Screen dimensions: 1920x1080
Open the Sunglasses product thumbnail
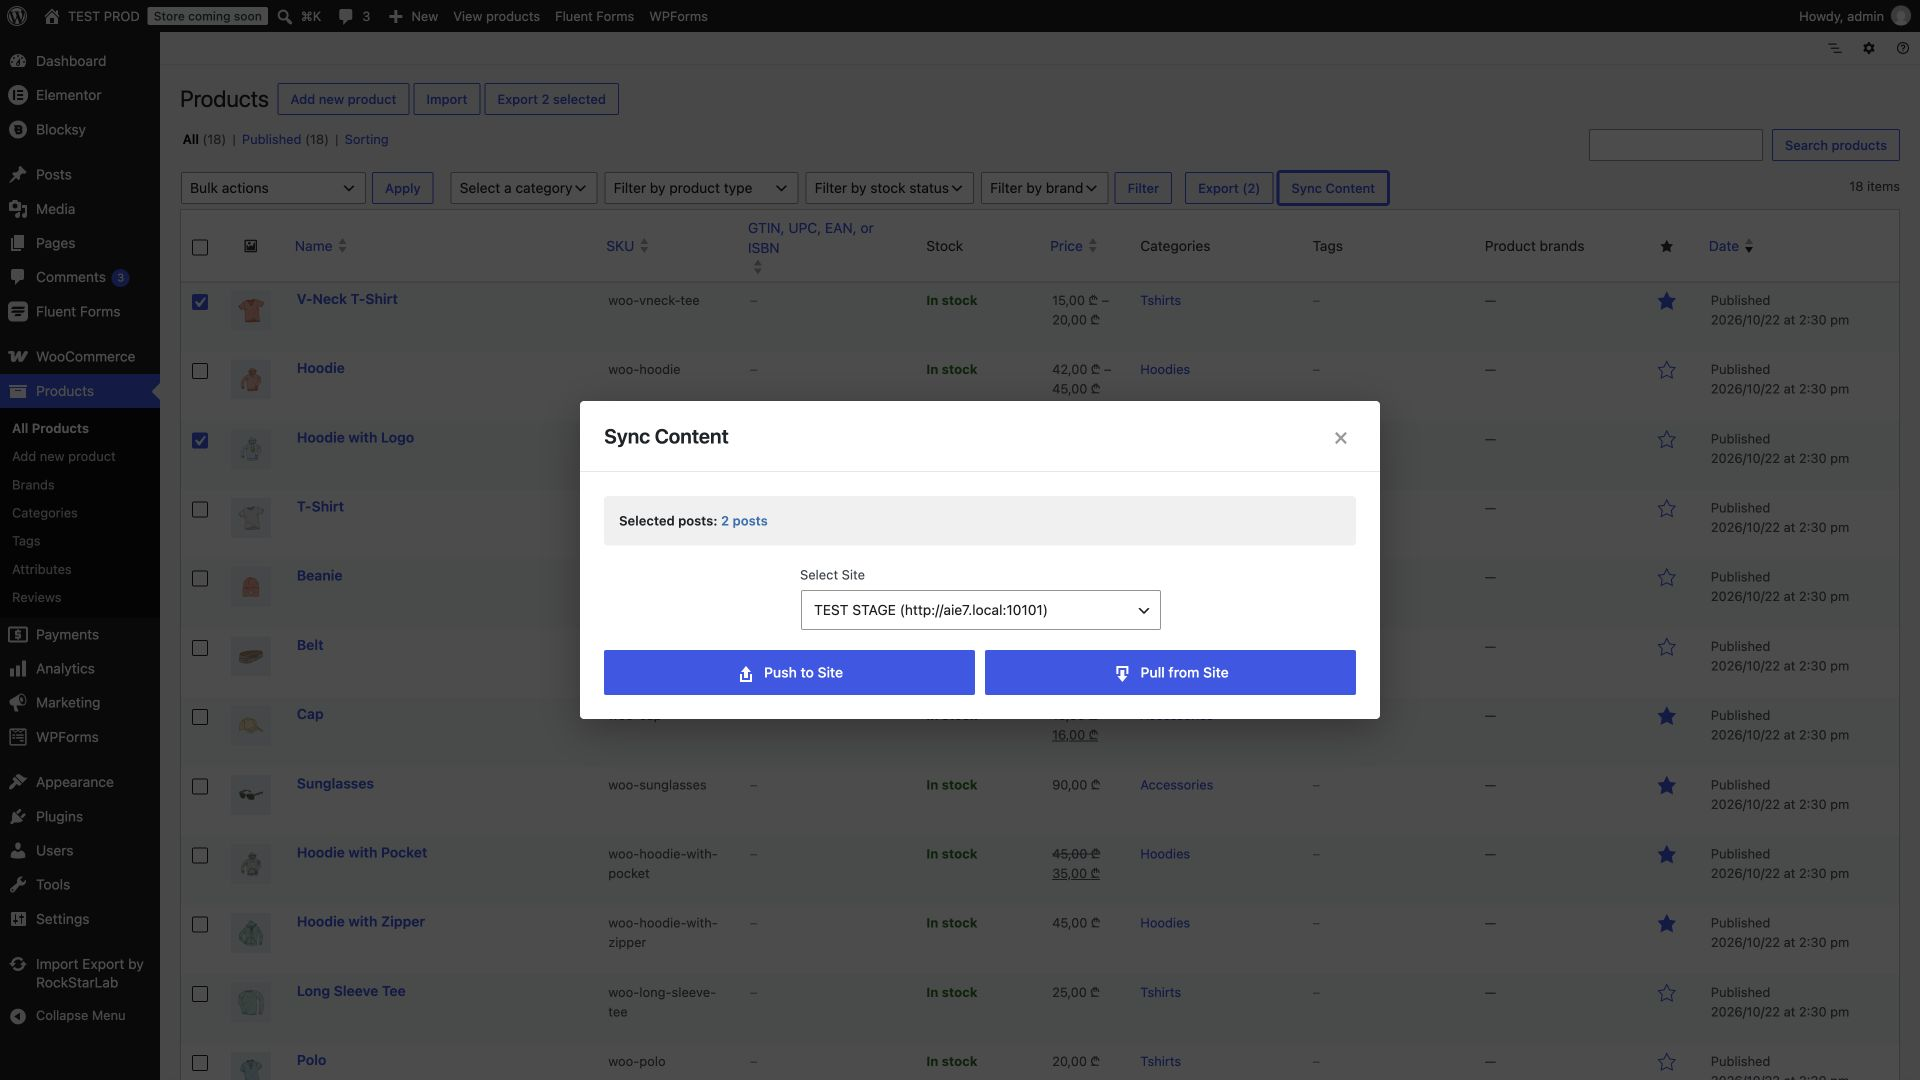click(x=251, y=795)
